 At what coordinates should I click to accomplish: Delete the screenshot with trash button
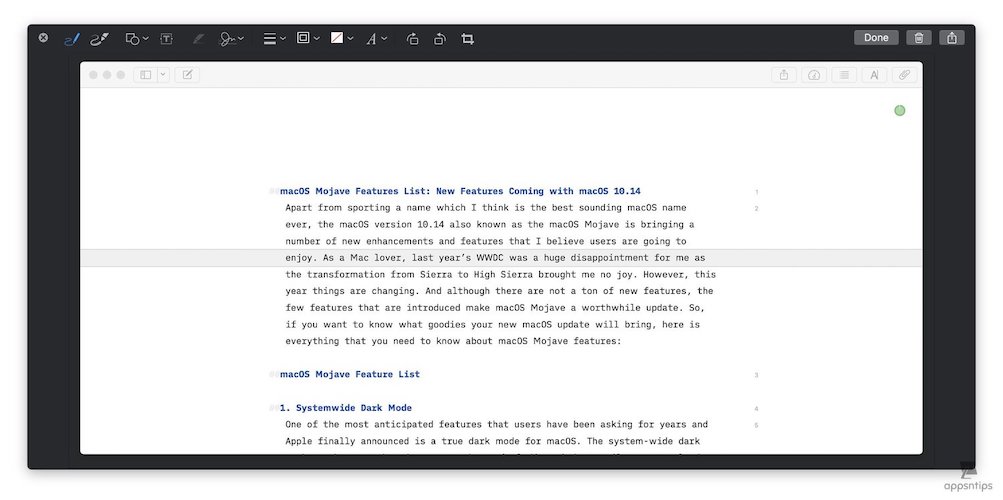pyautogui.click(x=919, y=38)
